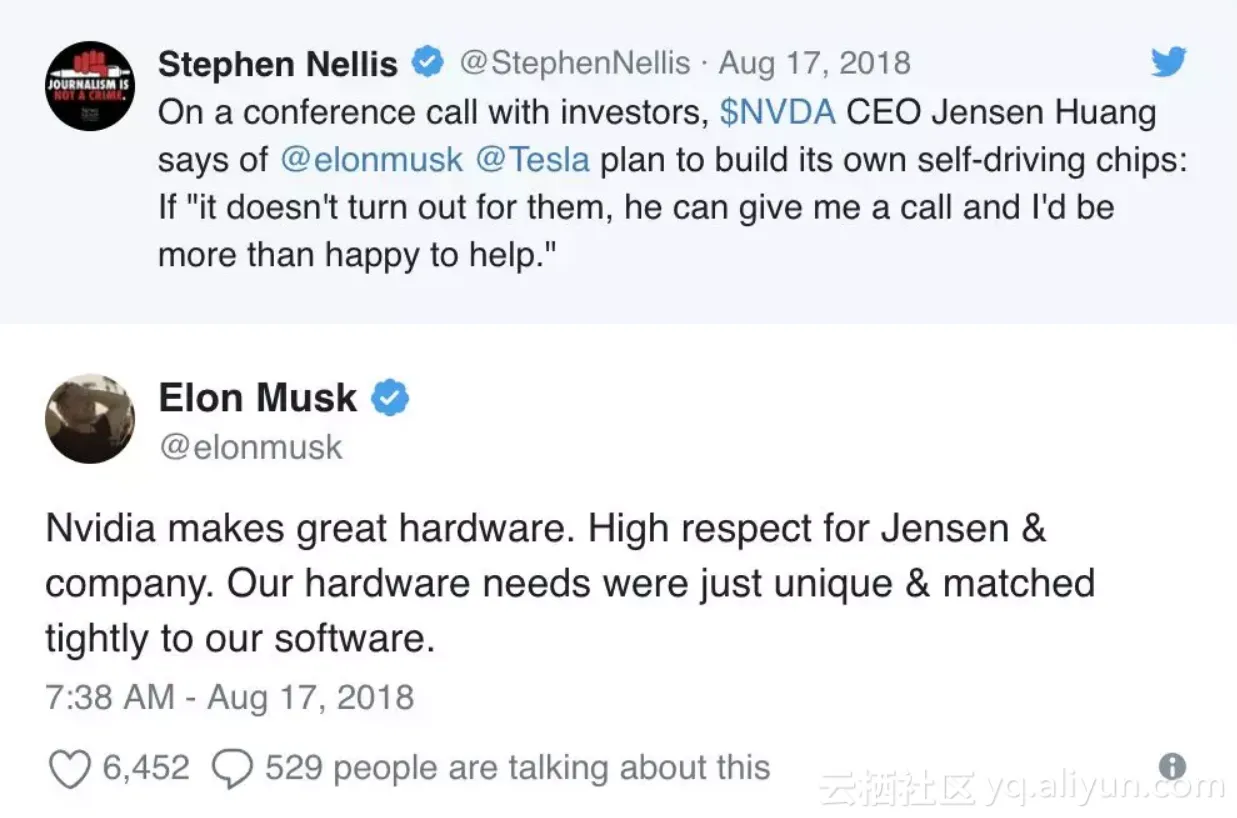
Task: Open '529 people are talking about this'
Action: (x=517, y=768)
